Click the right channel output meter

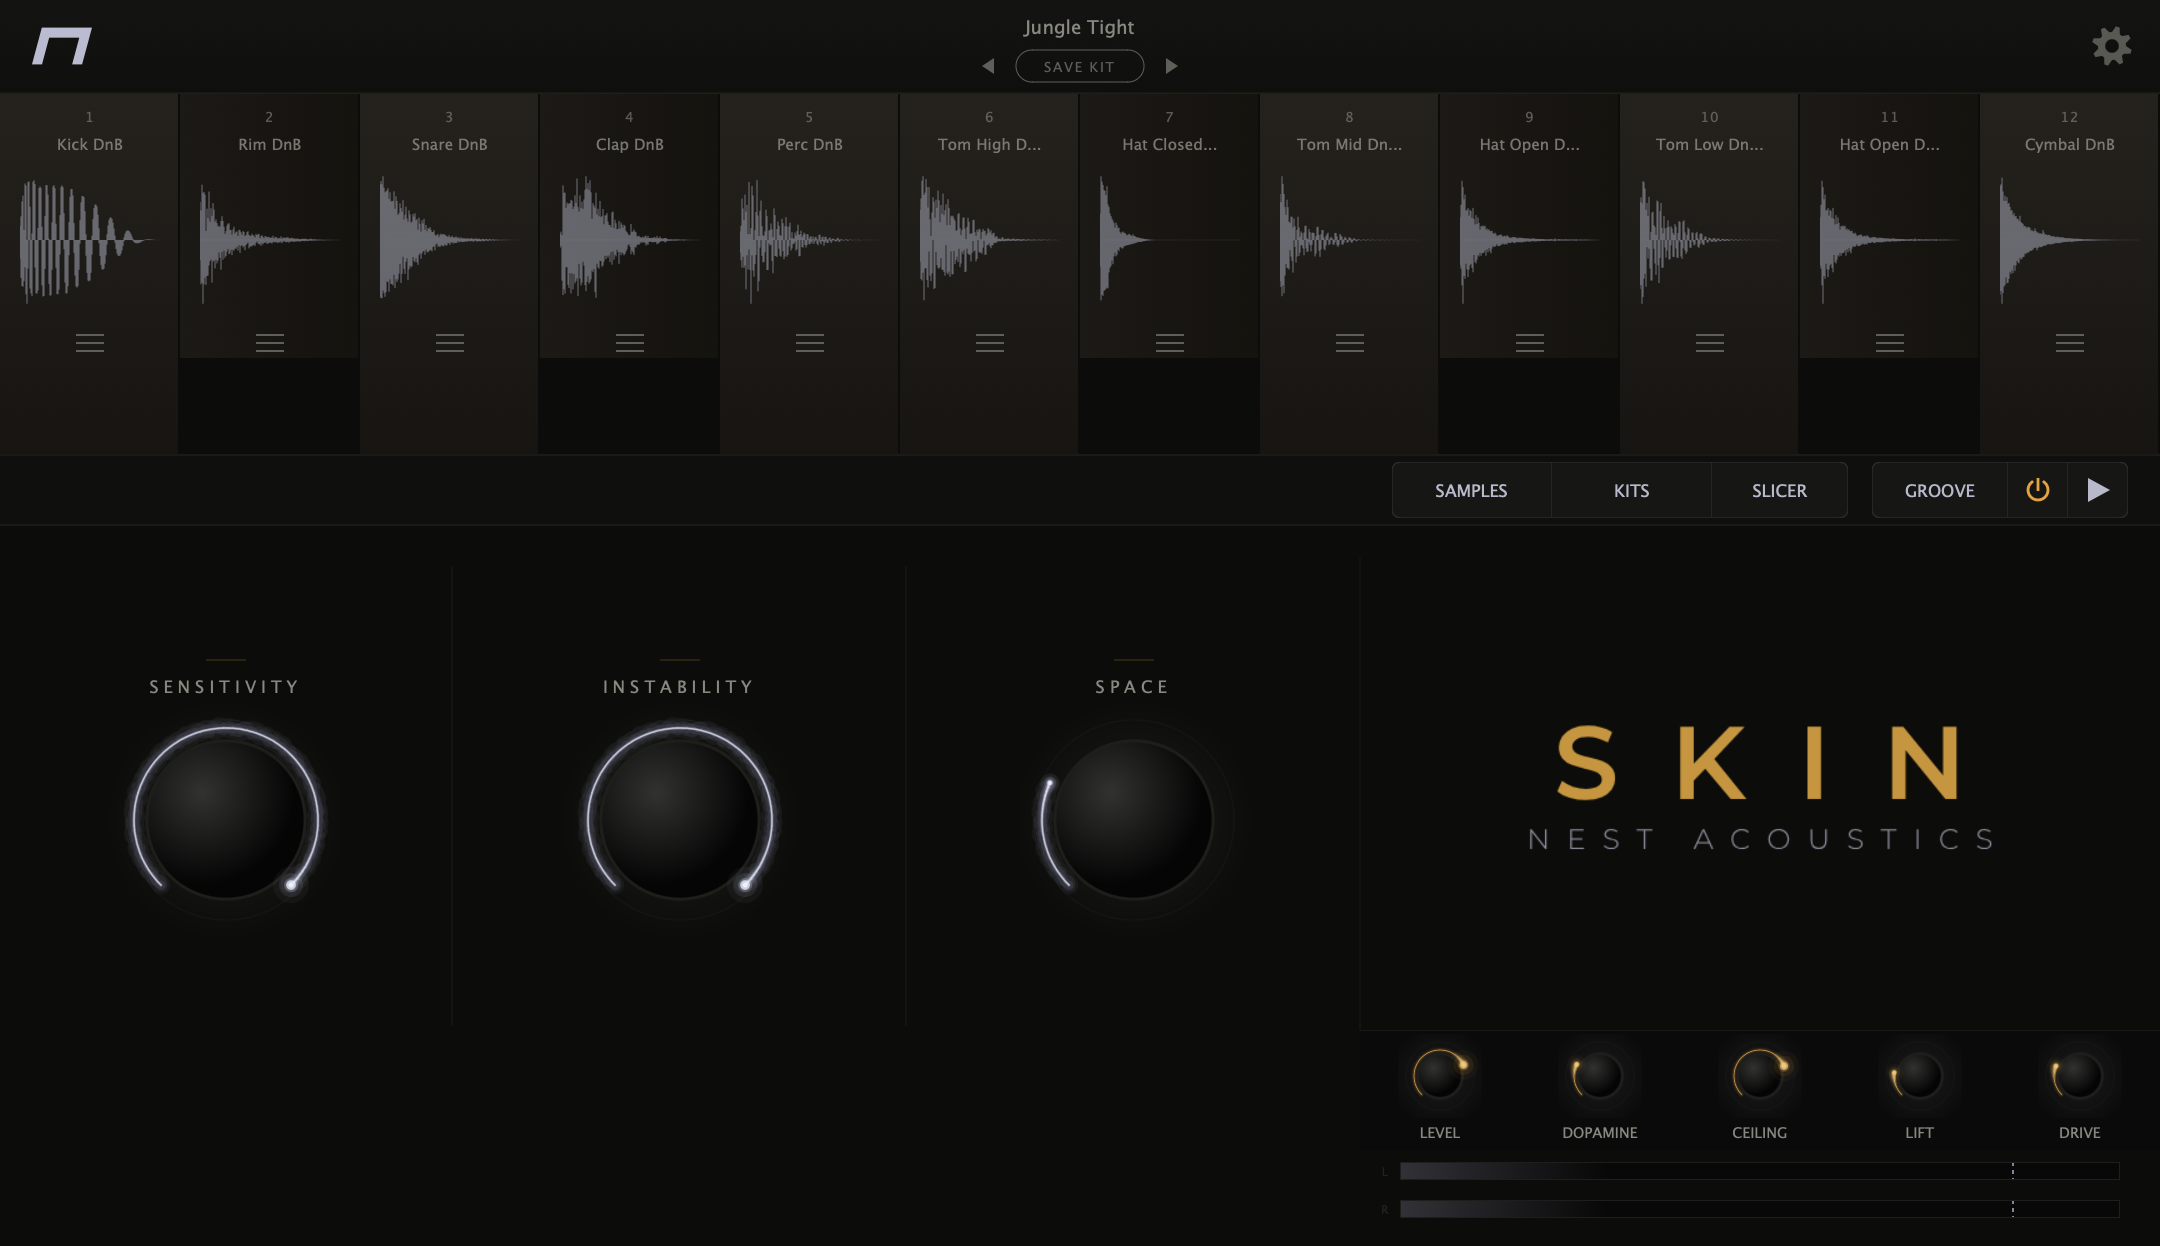pos(1759,1209)
